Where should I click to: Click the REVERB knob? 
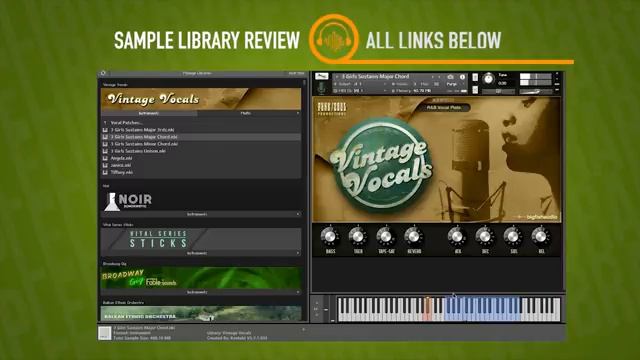click(413, 237)
